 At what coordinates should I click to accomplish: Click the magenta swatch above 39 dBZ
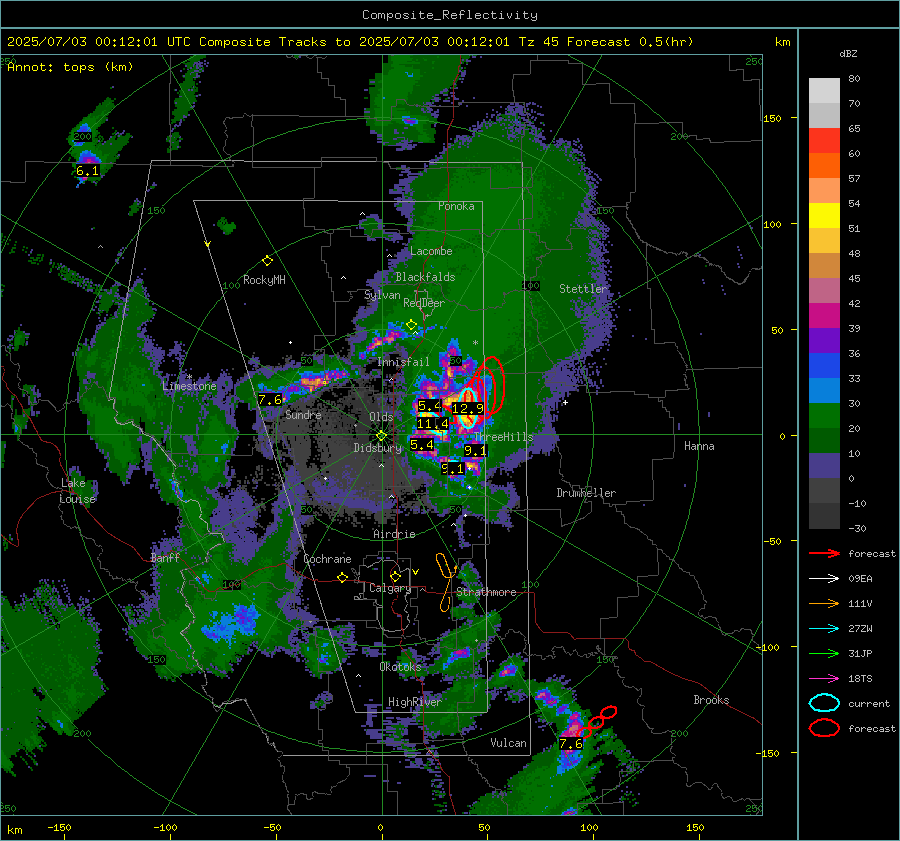click(x=824, y=316)
